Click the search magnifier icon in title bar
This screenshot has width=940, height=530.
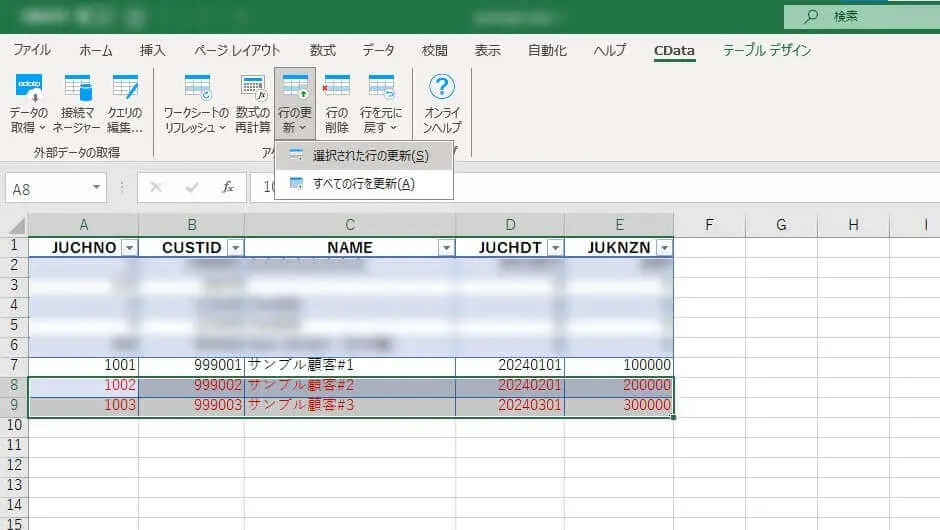[x=811, y=16]
